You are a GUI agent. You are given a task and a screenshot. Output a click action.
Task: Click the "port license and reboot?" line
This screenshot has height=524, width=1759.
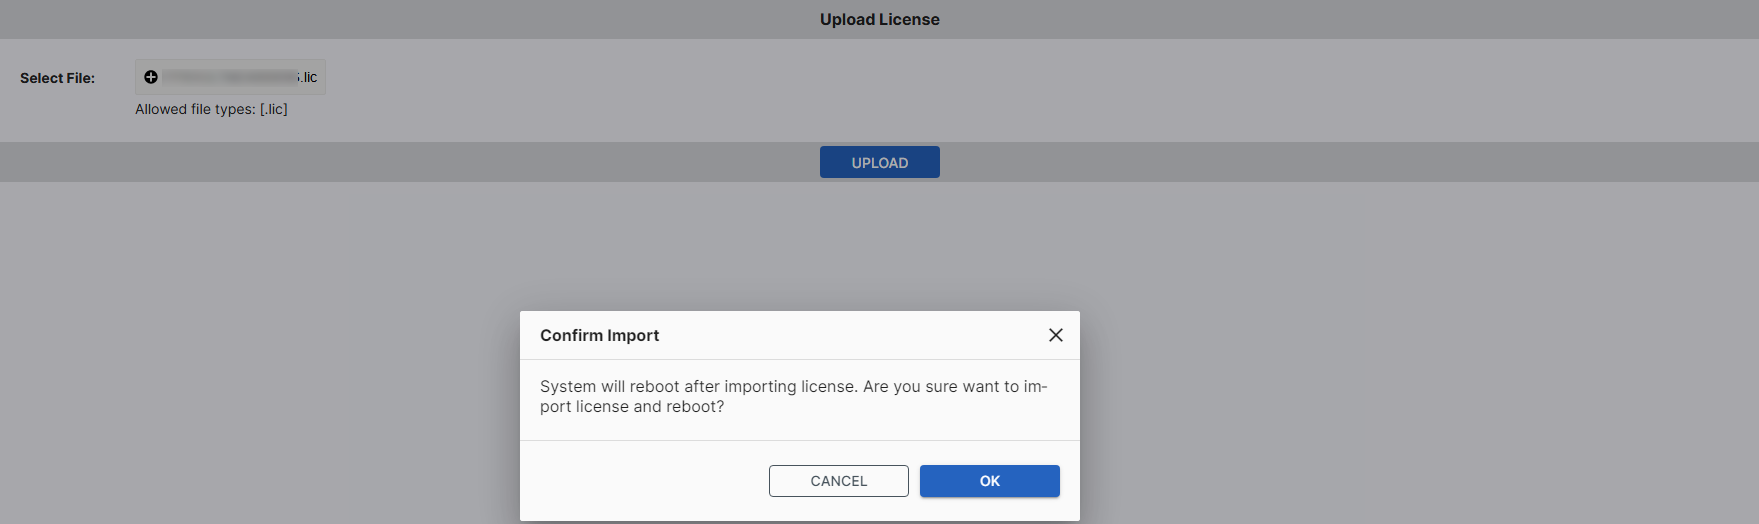click(x=632, y=407)
